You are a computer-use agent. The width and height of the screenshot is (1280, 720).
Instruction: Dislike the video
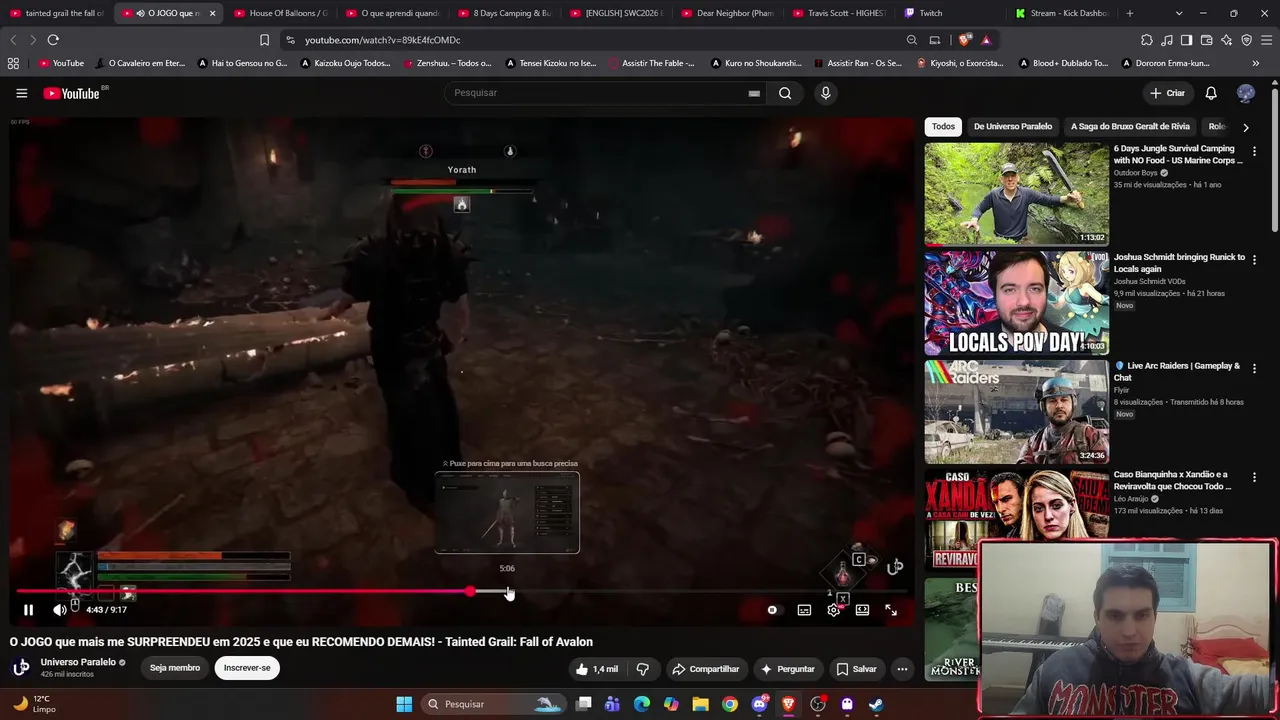643,669
